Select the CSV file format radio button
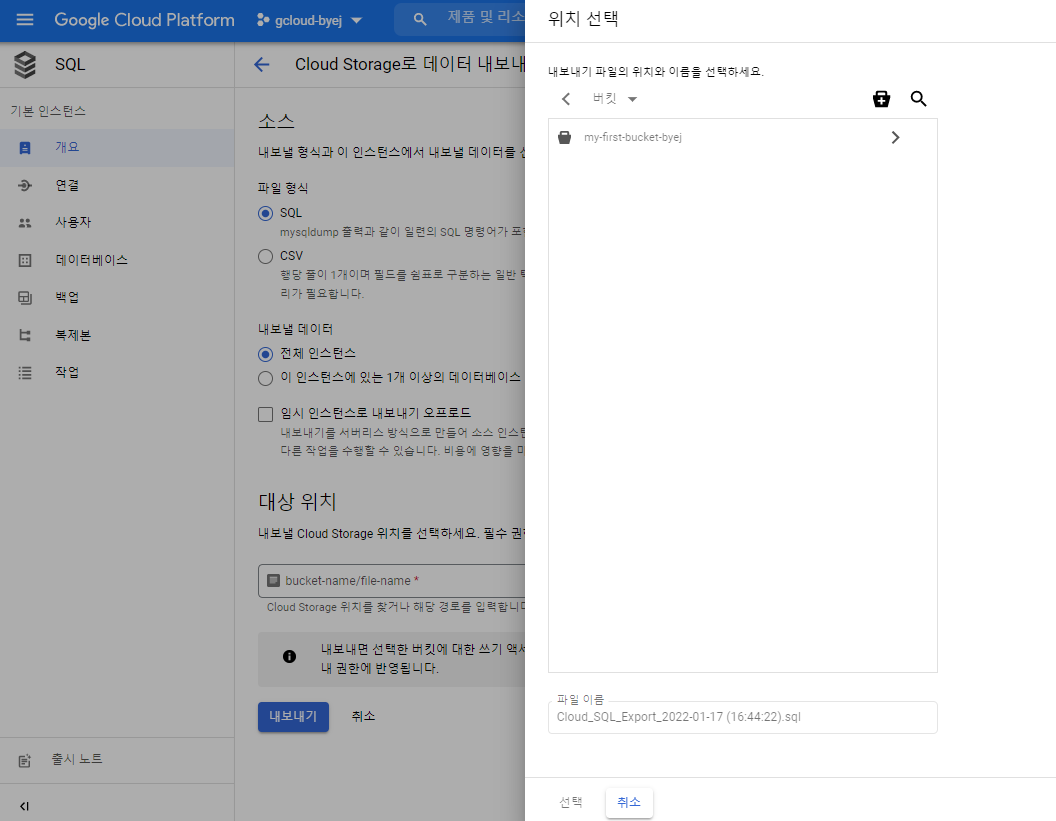1056x821 pixels. coord(265,257)
